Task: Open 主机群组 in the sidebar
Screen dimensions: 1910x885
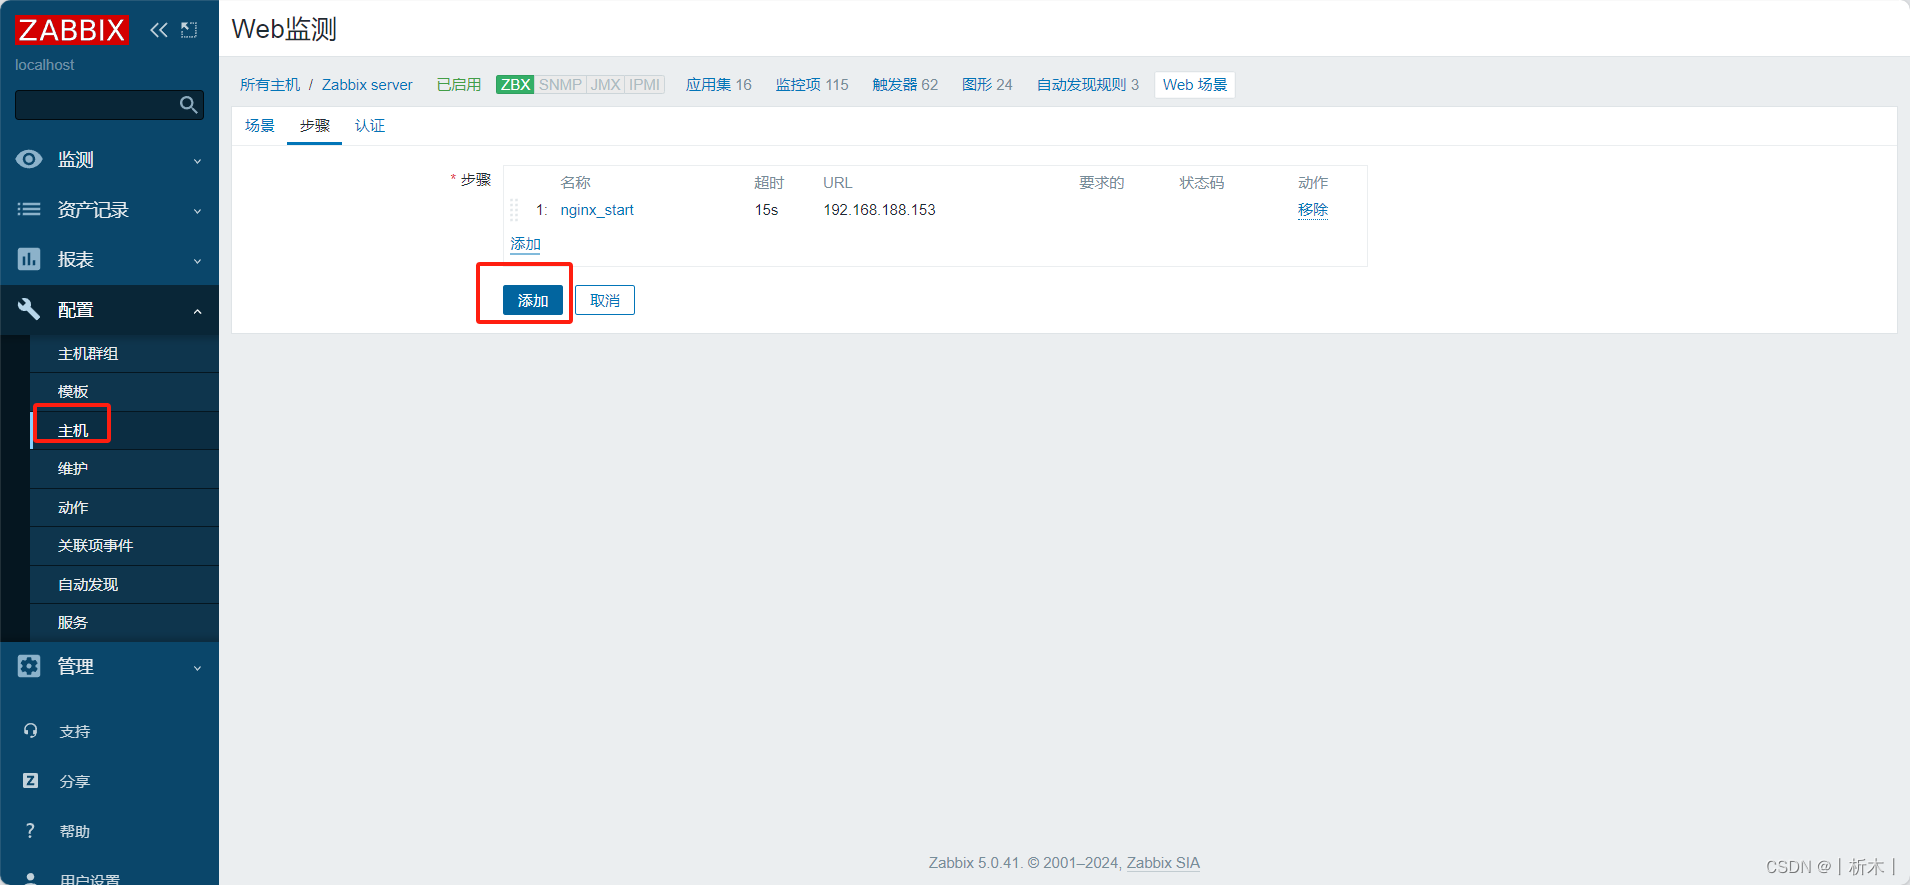Action: pyautogui.click(x=124, y=354)
